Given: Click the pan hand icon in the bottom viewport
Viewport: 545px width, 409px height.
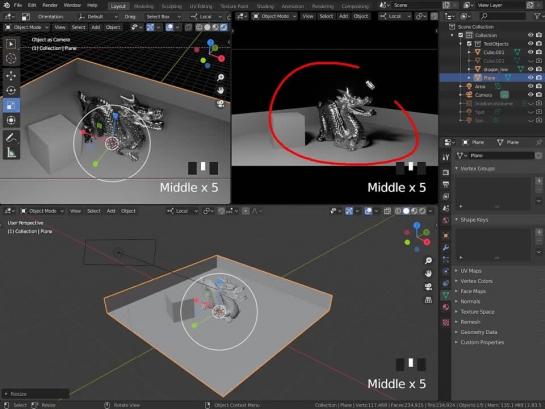Looking at the screenshot, I should coord(428,273).
